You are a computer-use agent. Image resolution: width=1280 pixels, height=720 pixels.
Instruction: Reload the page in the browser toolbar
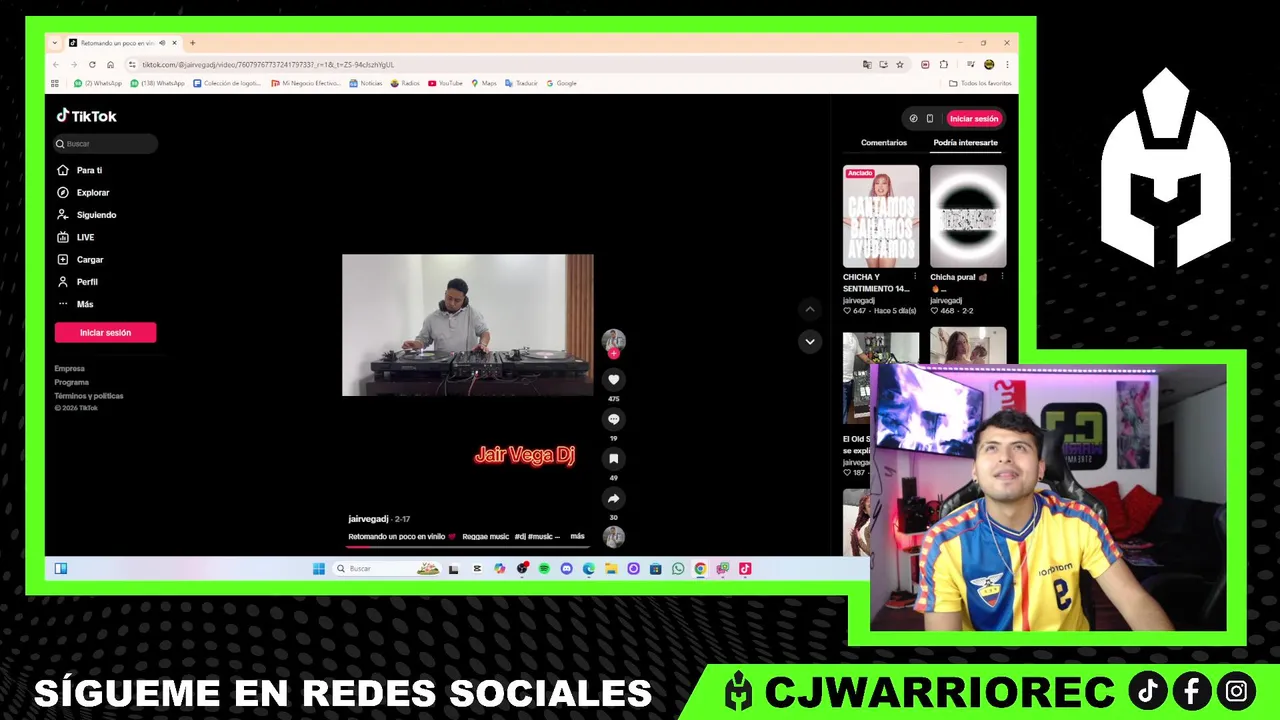(92, 64)
